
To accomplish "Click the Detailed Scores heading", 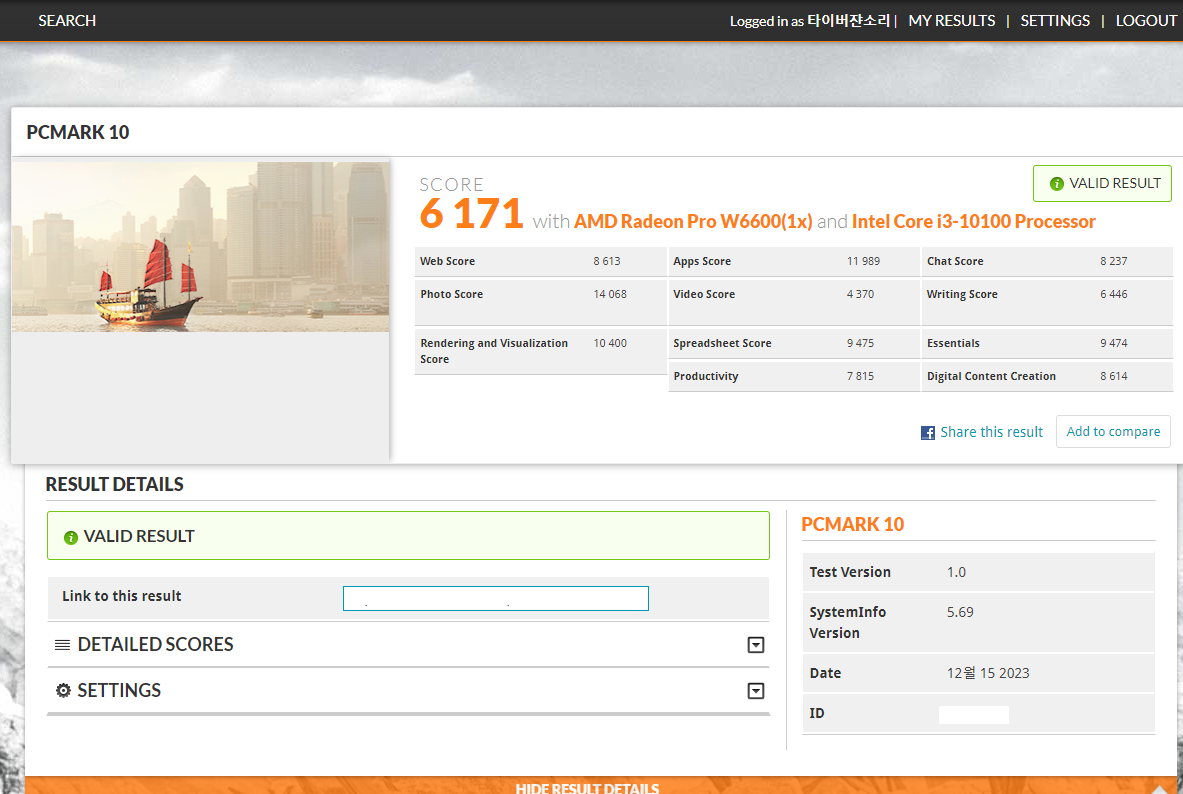I will [155, 645].
